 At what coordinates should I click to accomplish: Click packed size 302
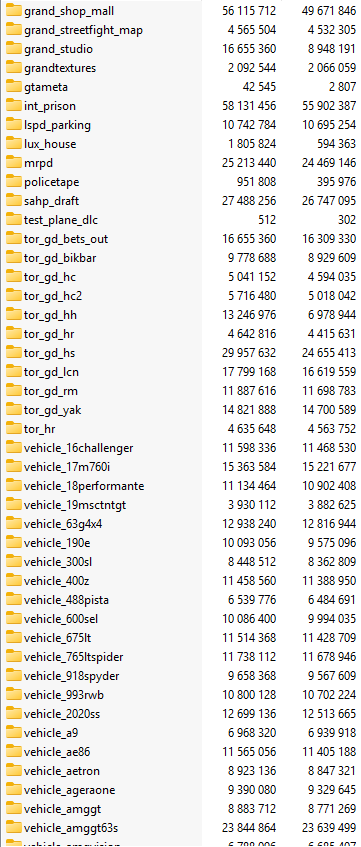pos(347,220)
